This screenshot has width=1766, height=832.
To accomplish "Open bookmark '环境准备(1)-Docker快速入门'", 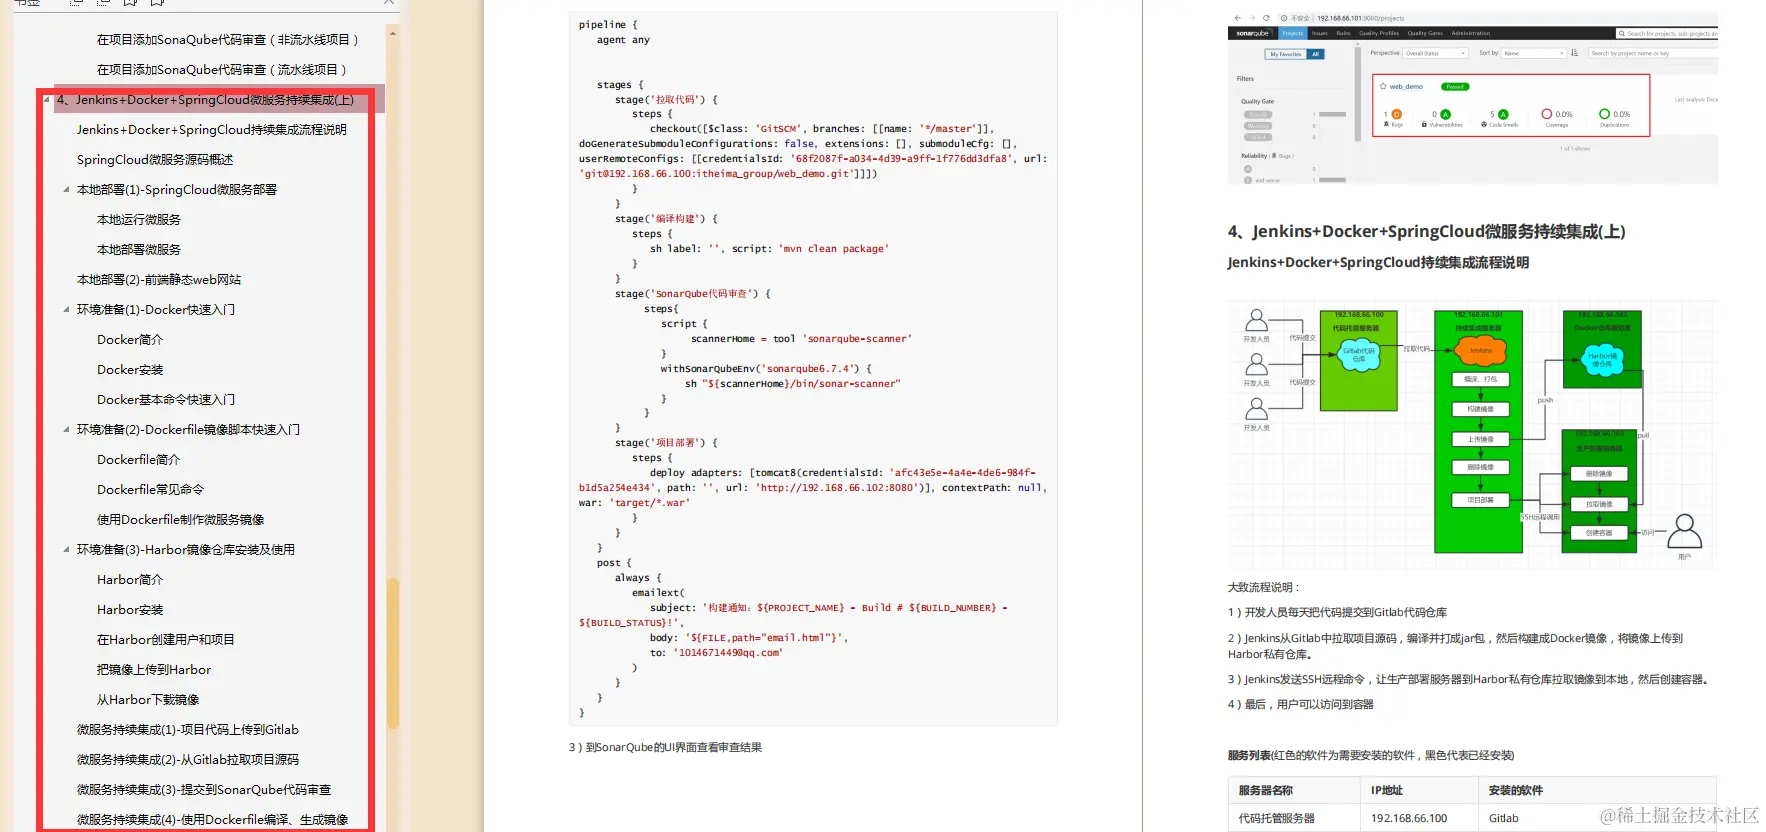I will click(x=156, y=310).
